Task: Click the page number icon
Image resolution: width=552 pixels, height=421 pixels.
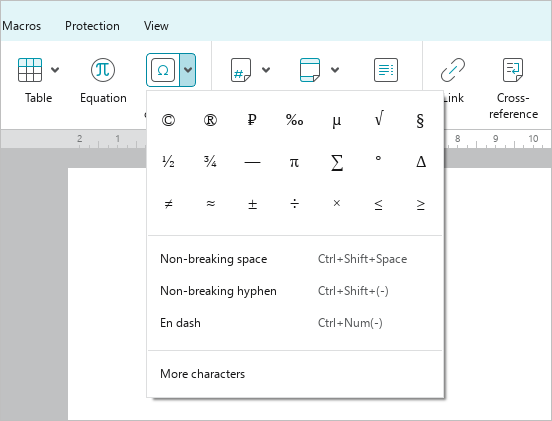Action: click(x=241, y=70)
